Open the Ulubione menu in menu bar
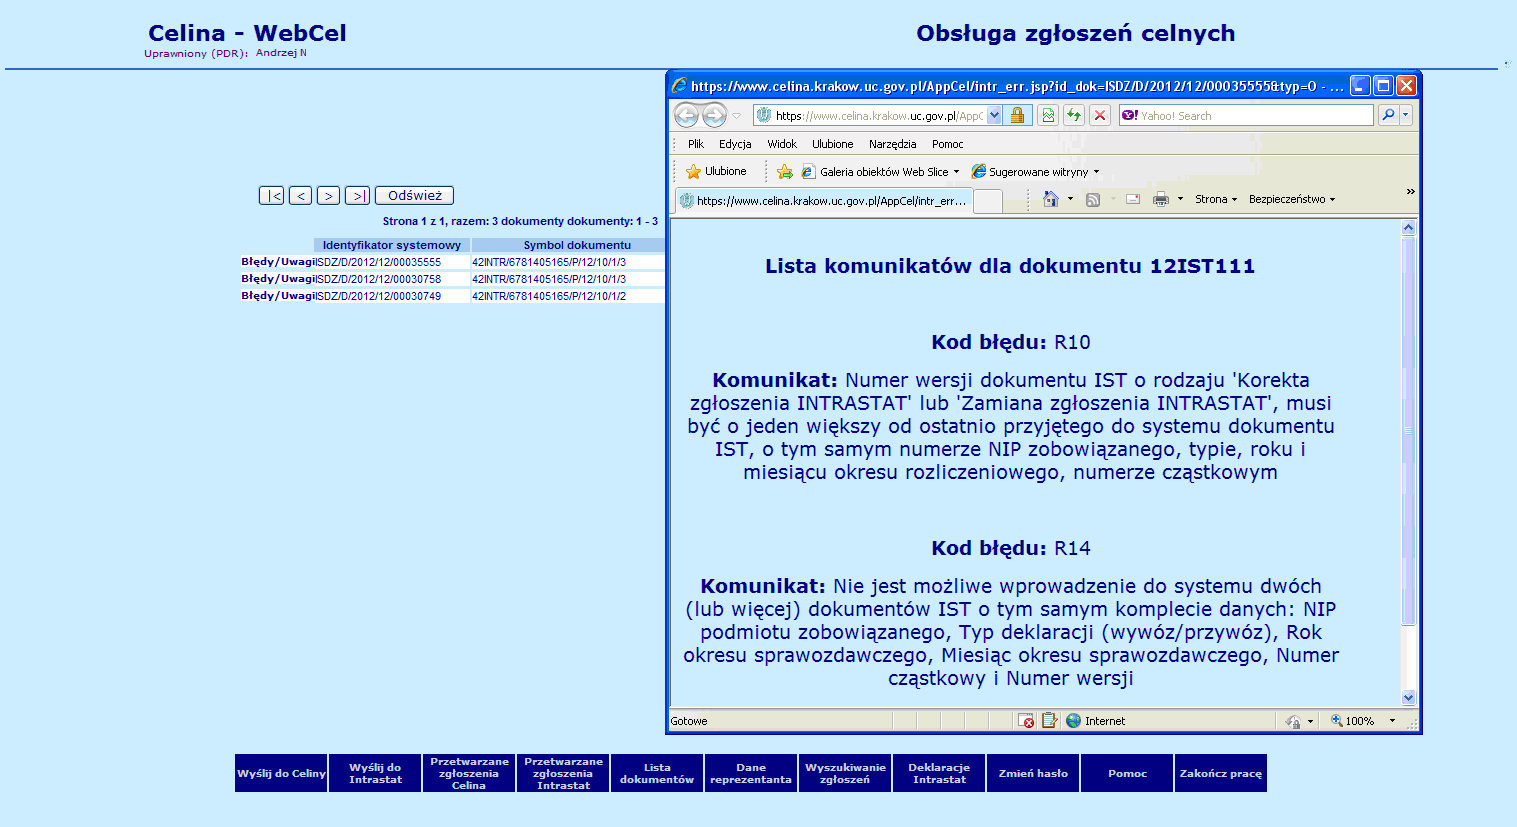 click(832, 144)
